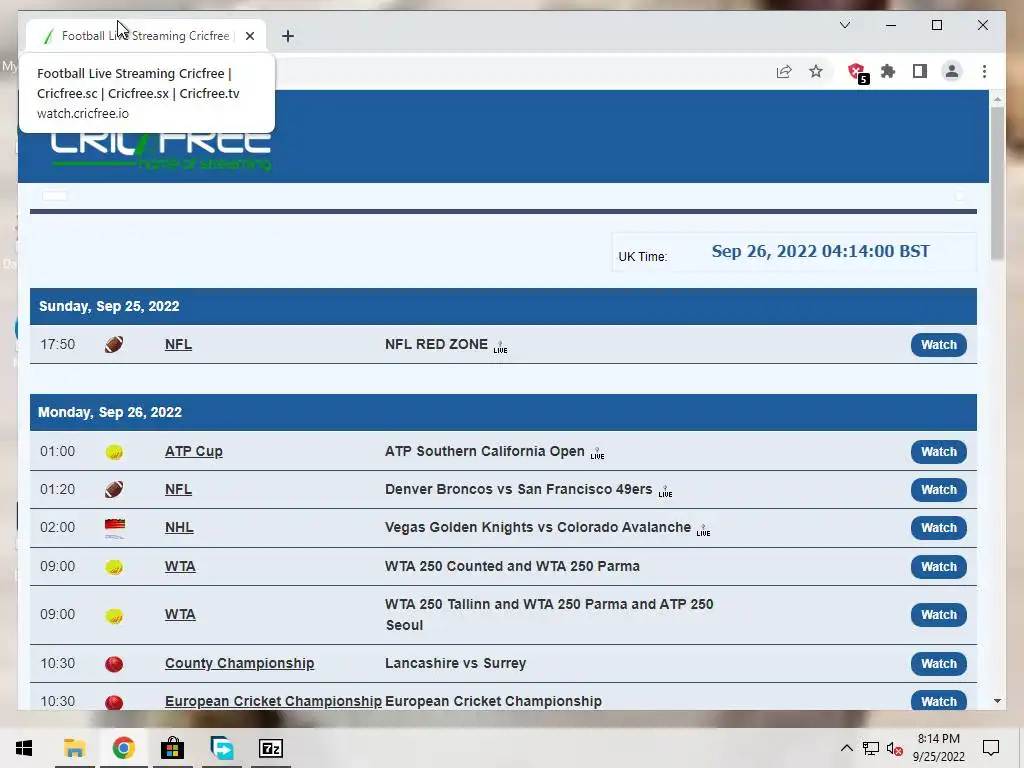Viewport: 1024px width, 768px height.
Task: Click scrollbar down arrow
Action: [x=997, y=701]
